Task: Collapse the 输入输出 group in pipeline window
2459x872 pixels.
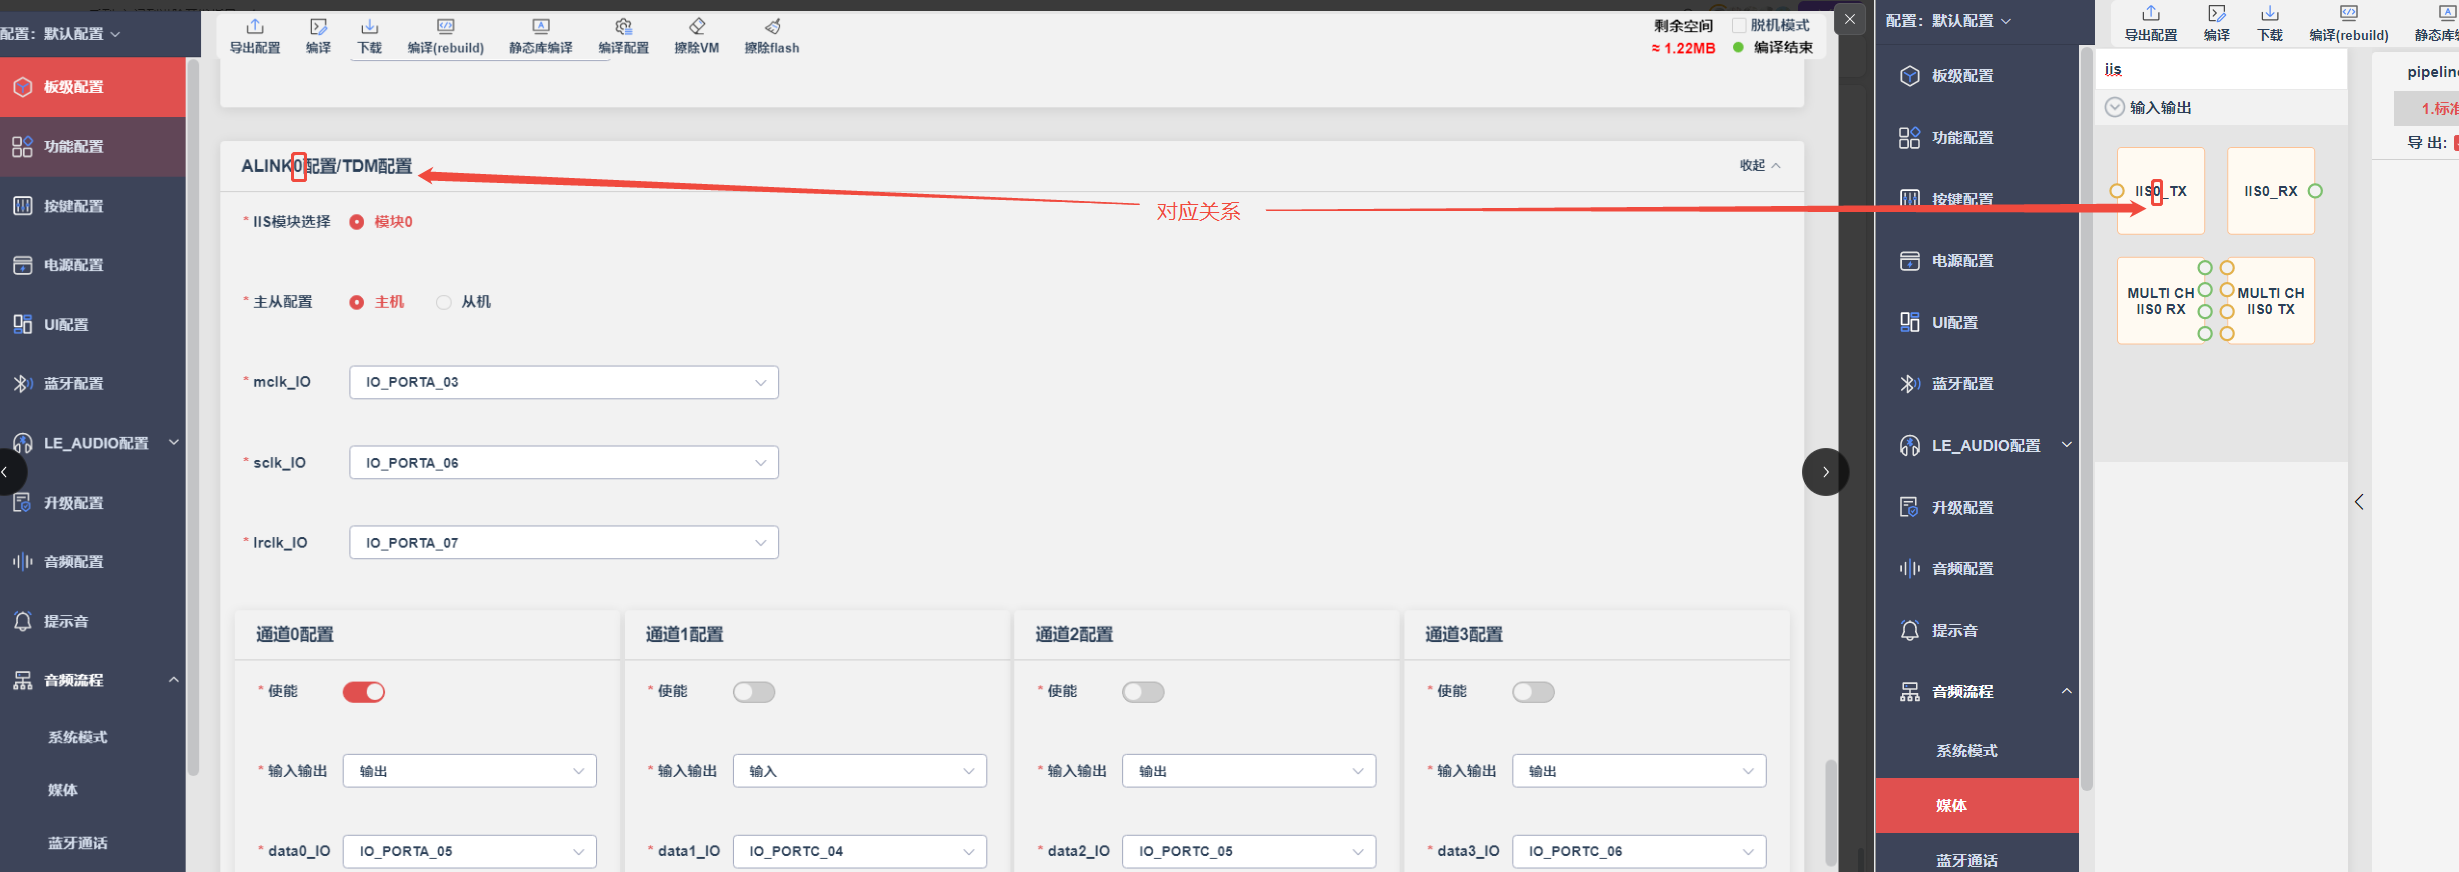Action: (x=2114, y=107)
